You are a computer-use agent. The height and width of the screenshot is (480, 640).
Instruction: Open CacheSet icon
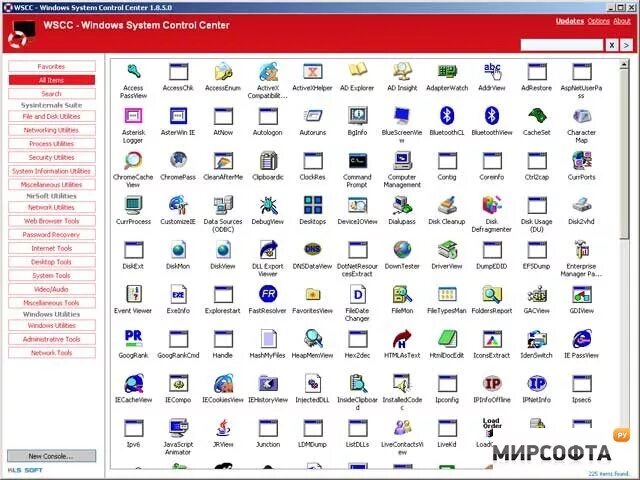click(537, 116)
